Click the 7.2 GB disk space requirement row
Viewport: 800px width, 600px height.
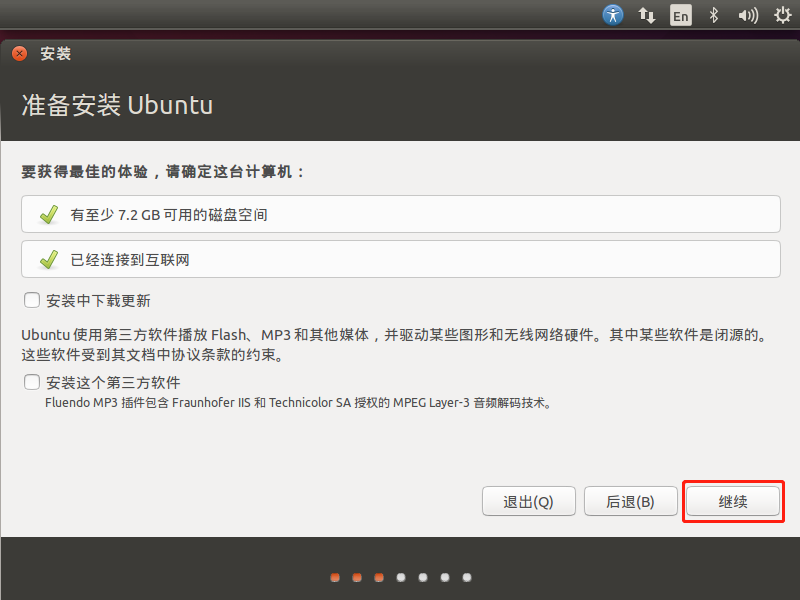coord(401,214)
